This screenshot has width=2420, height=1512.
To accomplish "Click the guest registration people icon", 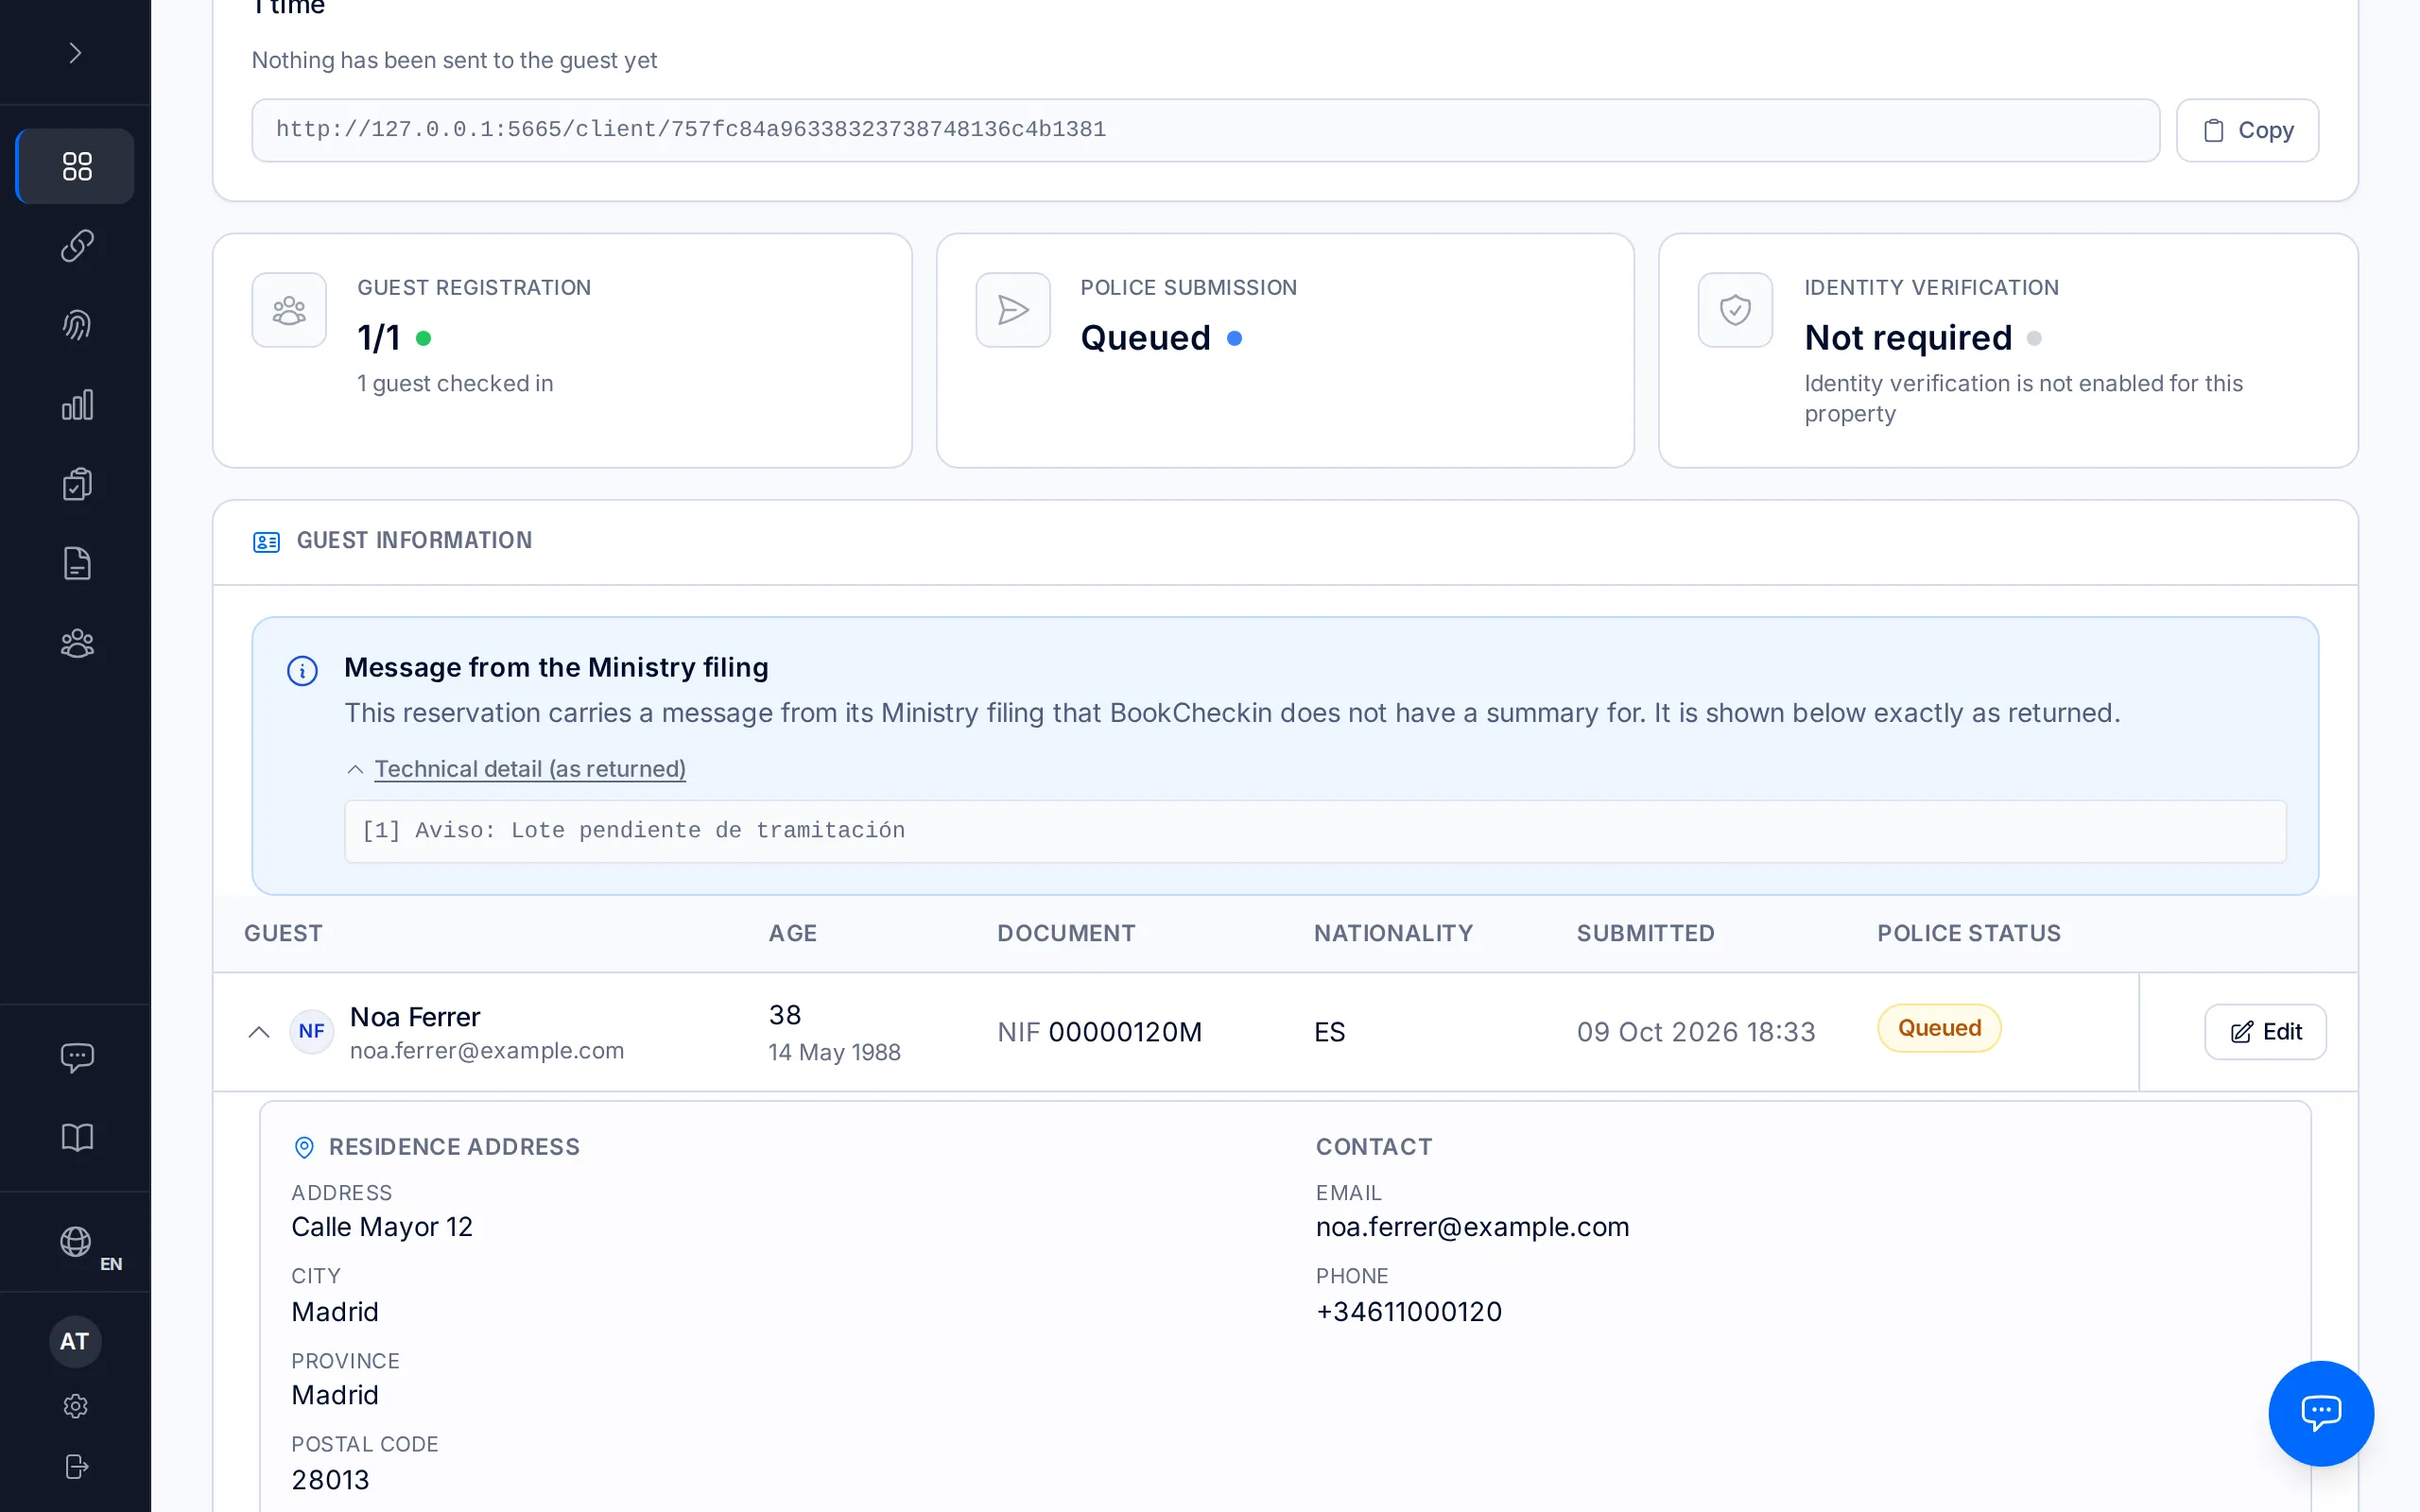I will [289, 310].
